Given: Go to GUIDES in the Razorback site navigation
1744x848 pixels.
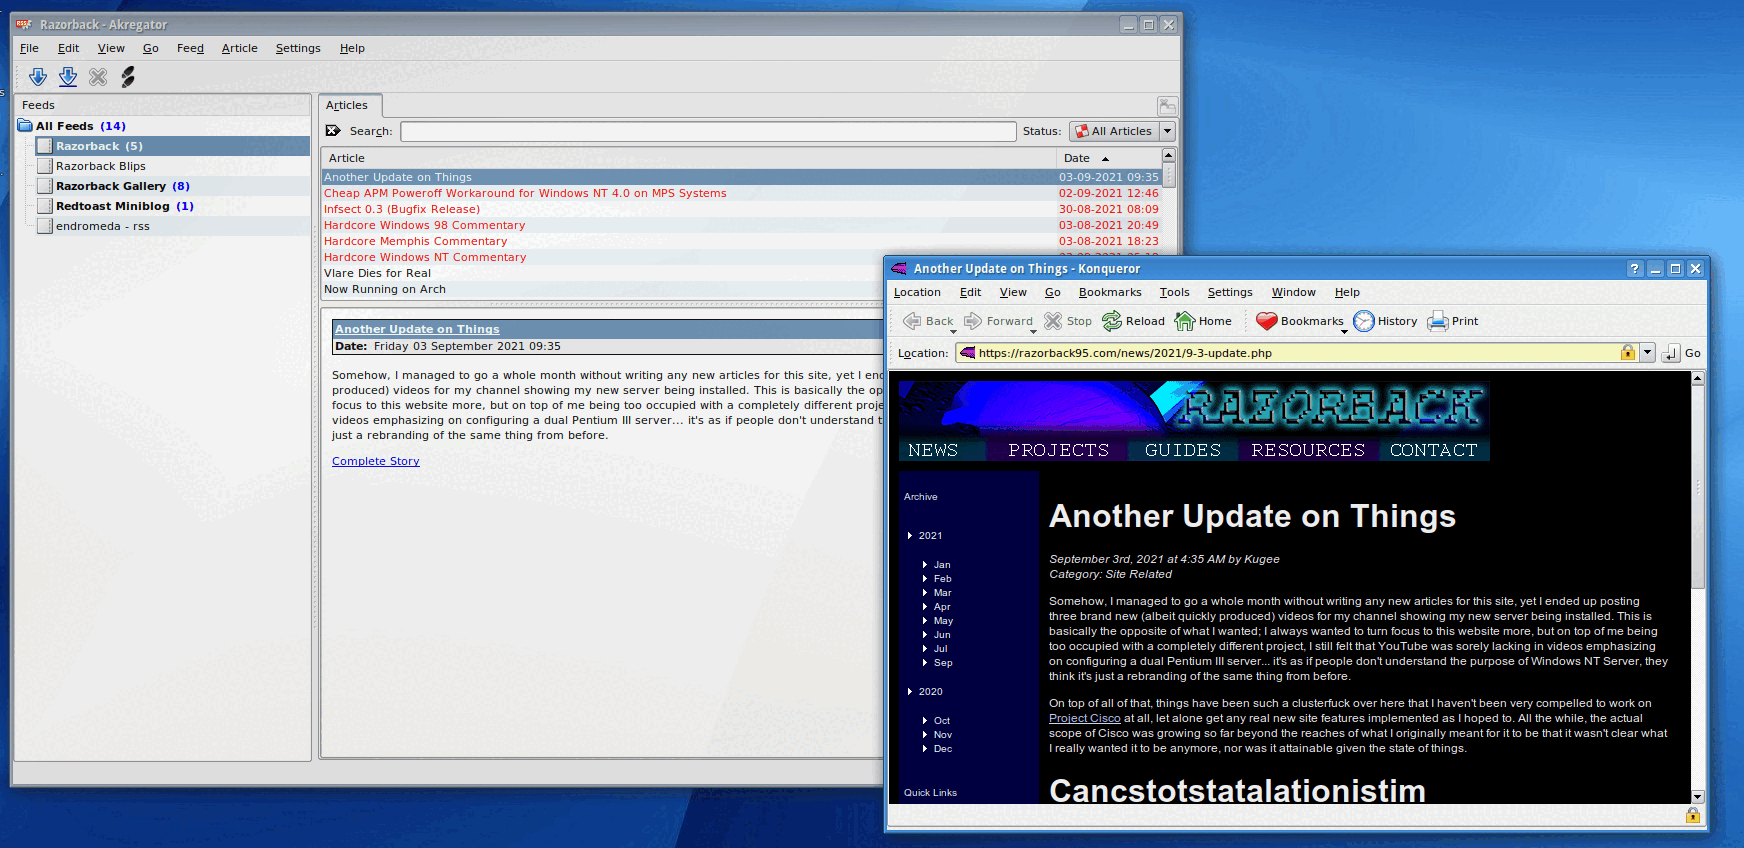Looking at the screenshot, I should click(x=1183, y=450).
